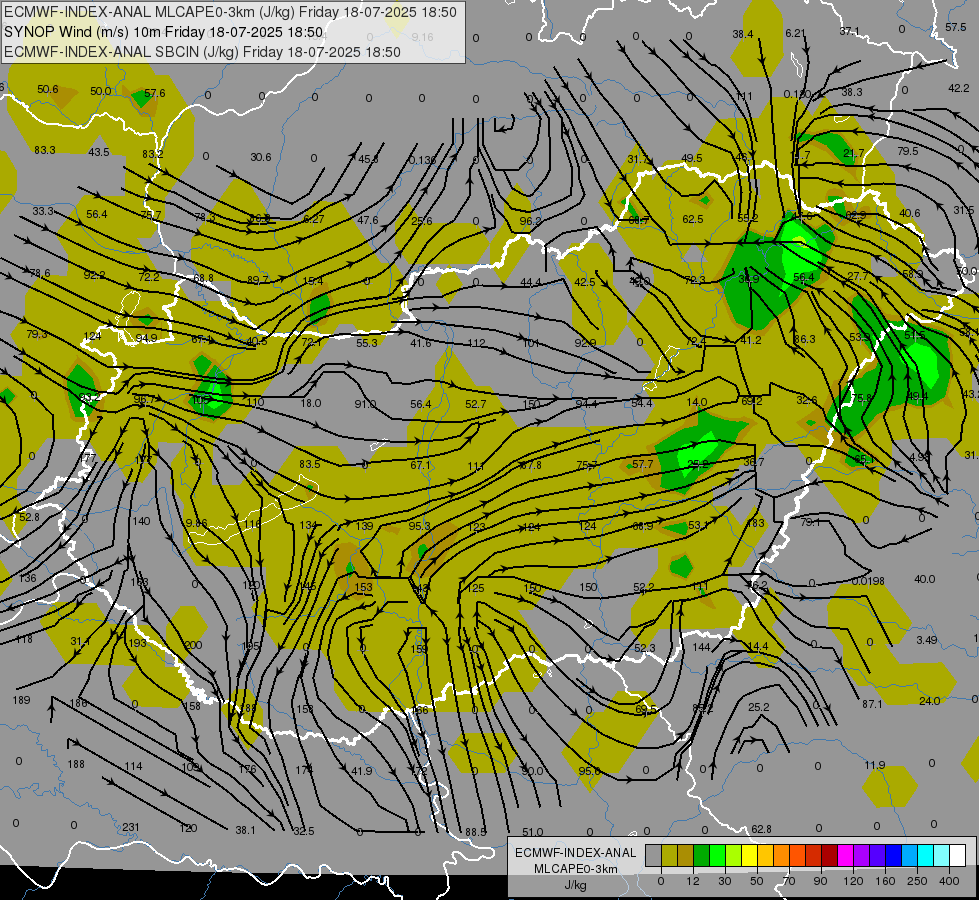Click the '30' label on the legend scale
The height and width of the screenshot is (900, 979).
(724, 881)
